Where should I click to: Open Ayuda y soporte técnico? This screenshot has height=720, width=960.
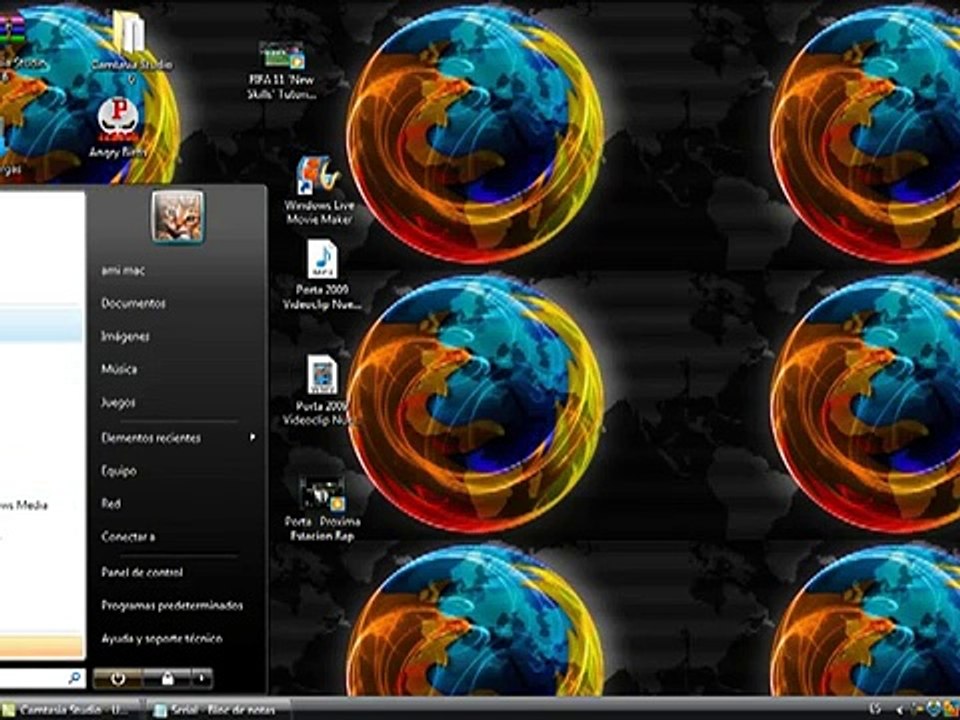[x=162, y=639]
